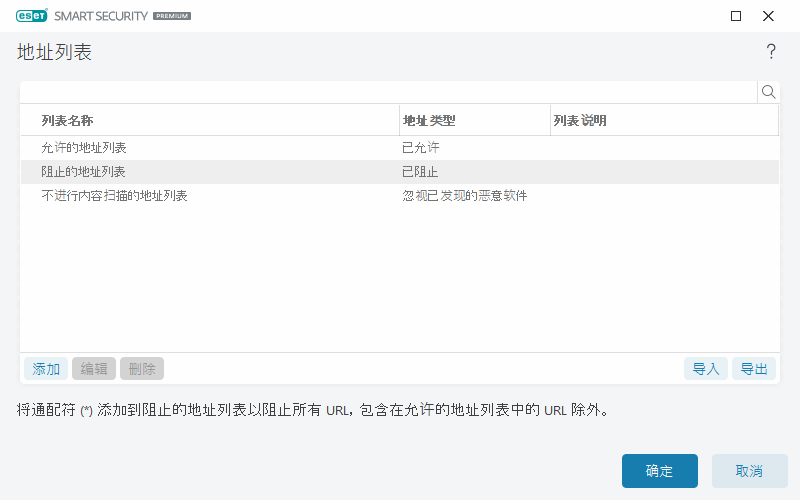Select the 不进行内容扫描的地址列表 row

115,196
